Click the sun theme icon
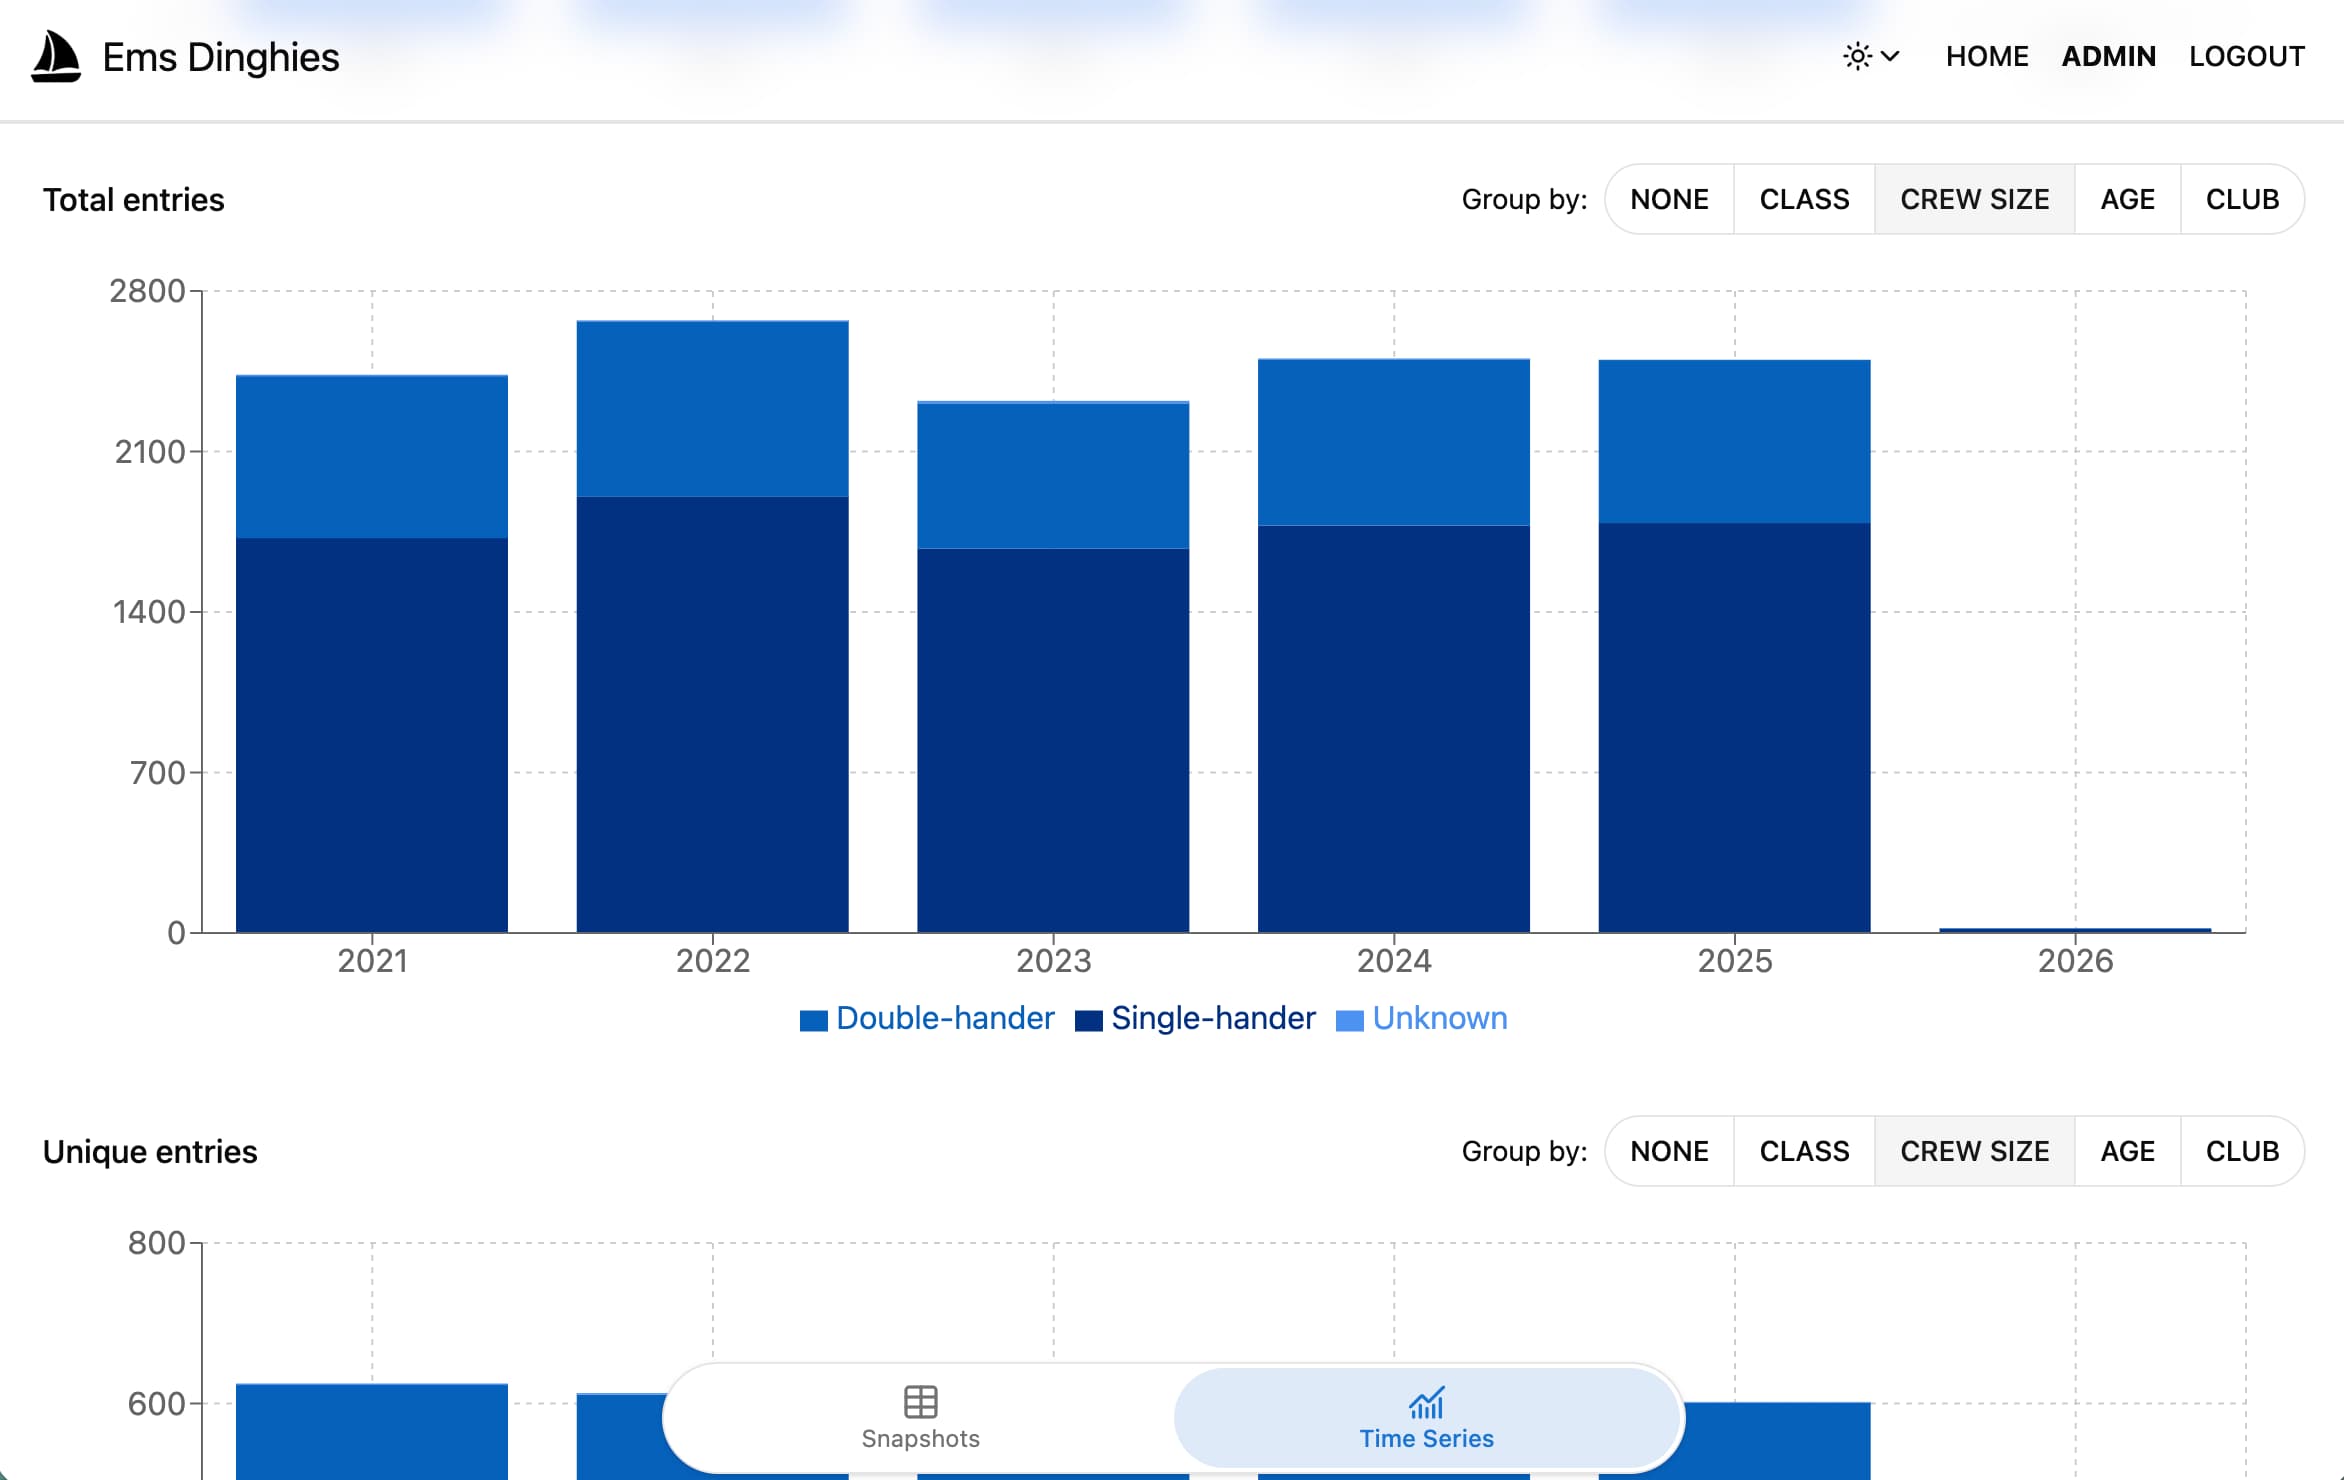The width and height of the screenshot is (2344, 1480). (x=1857, y=56)
